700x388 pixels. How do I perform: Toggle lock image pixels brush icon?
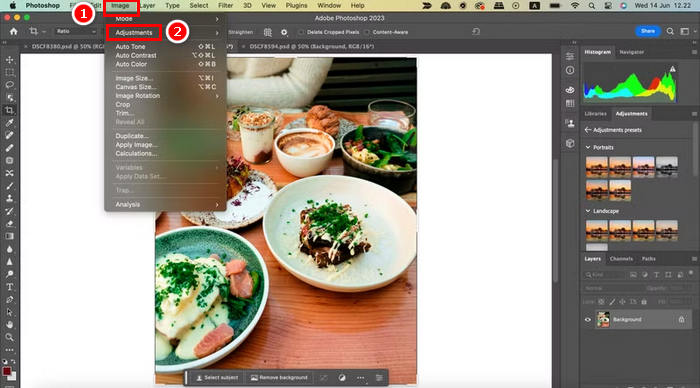point(612,302)
